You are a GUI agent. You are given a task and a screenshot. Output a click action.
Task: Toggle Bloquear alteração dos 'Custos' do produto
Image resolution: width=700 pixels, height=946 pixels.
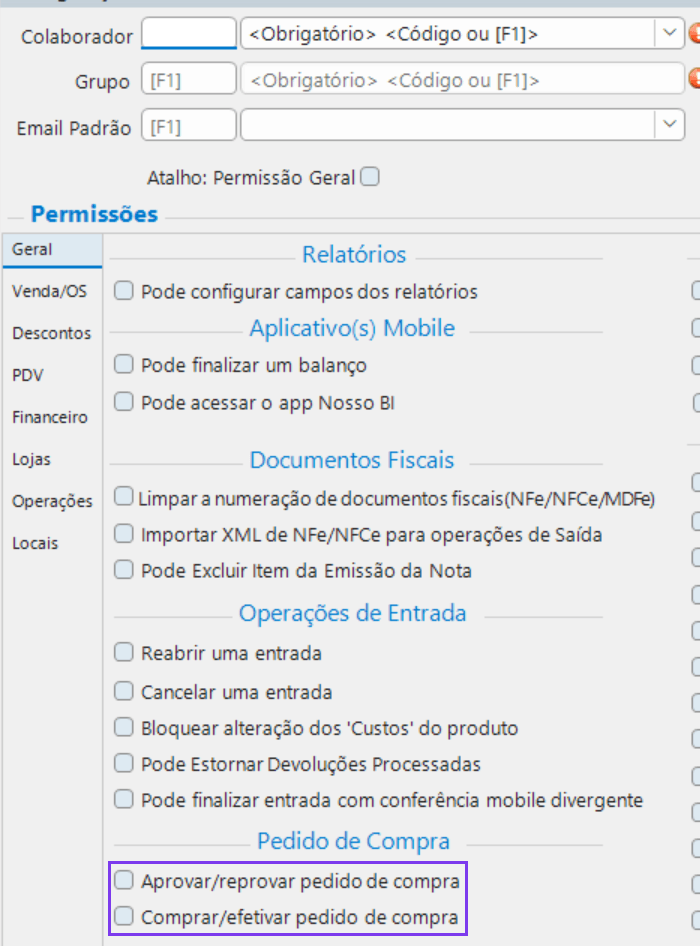(x=124, y=728)
